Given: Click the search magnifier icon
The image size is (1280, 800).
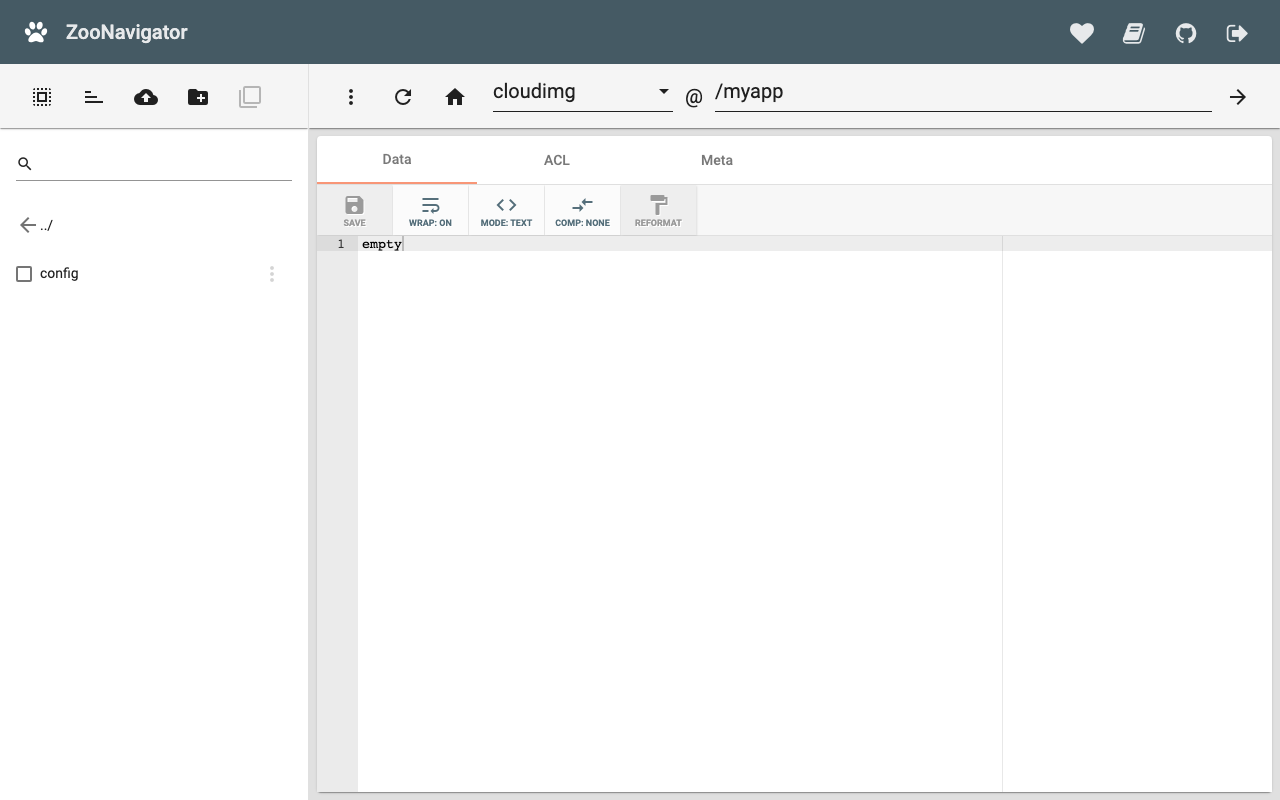Looking at the screenshot, I should coord(25,163).
